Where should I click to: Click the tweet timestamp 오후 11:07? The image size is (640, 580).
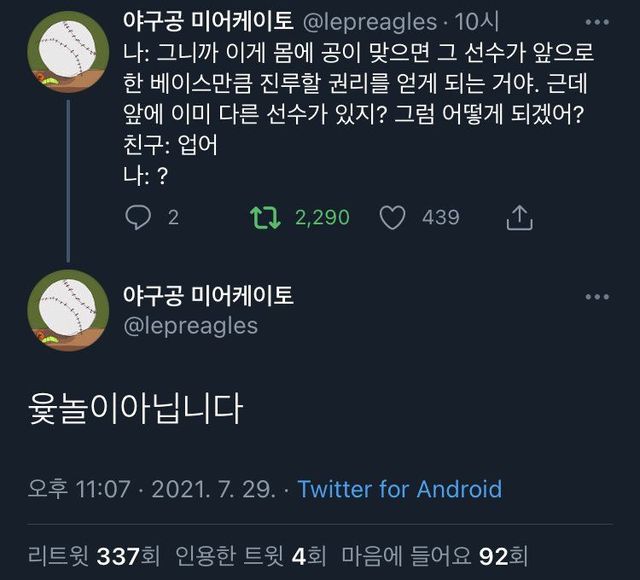tap(80, 489)
